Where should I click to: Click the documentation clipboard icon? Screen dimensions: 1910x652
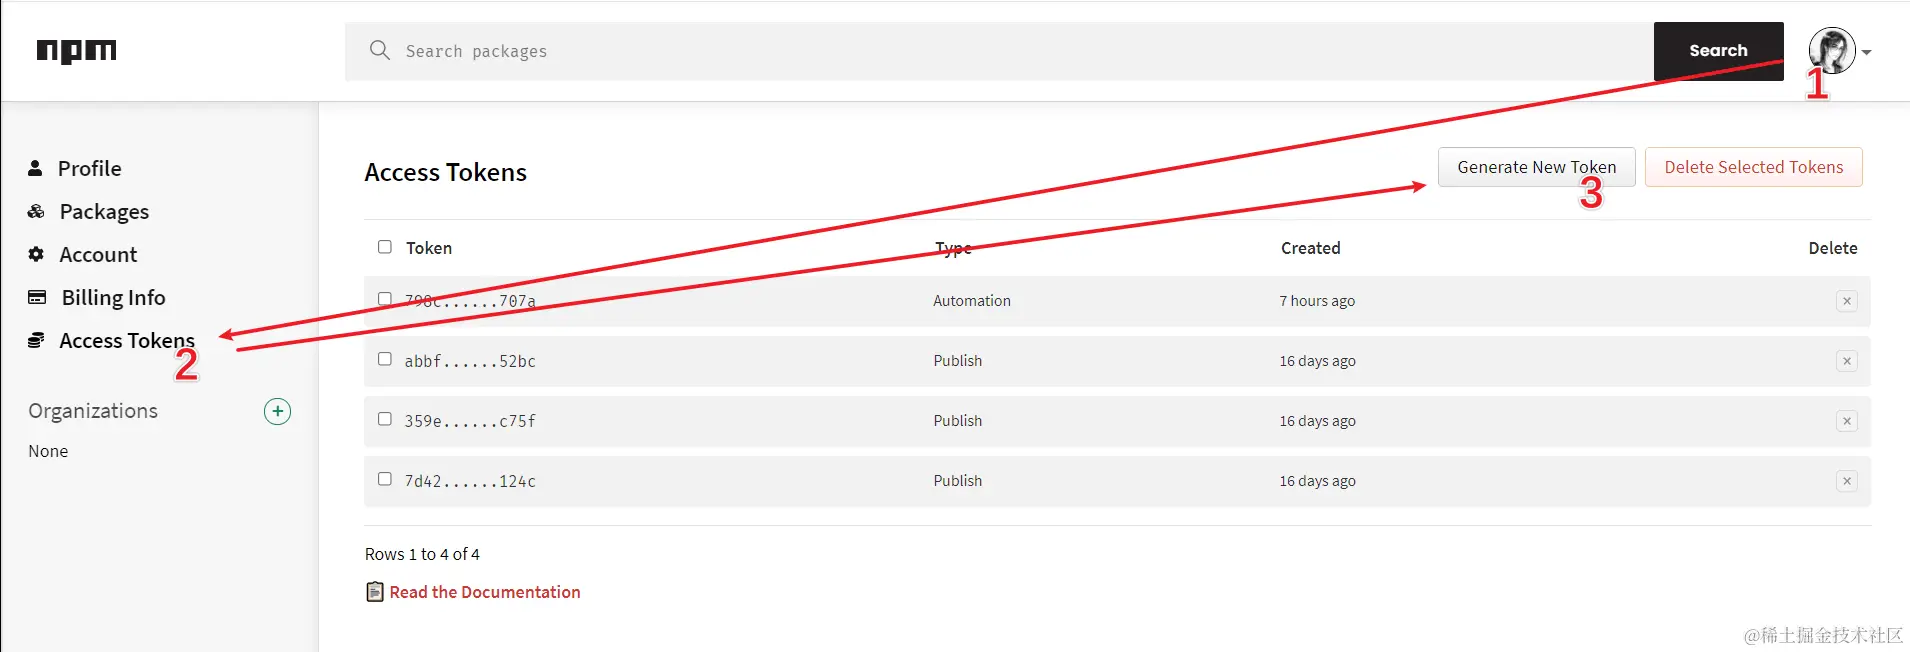pyautogui.click(x=375, y=592)
